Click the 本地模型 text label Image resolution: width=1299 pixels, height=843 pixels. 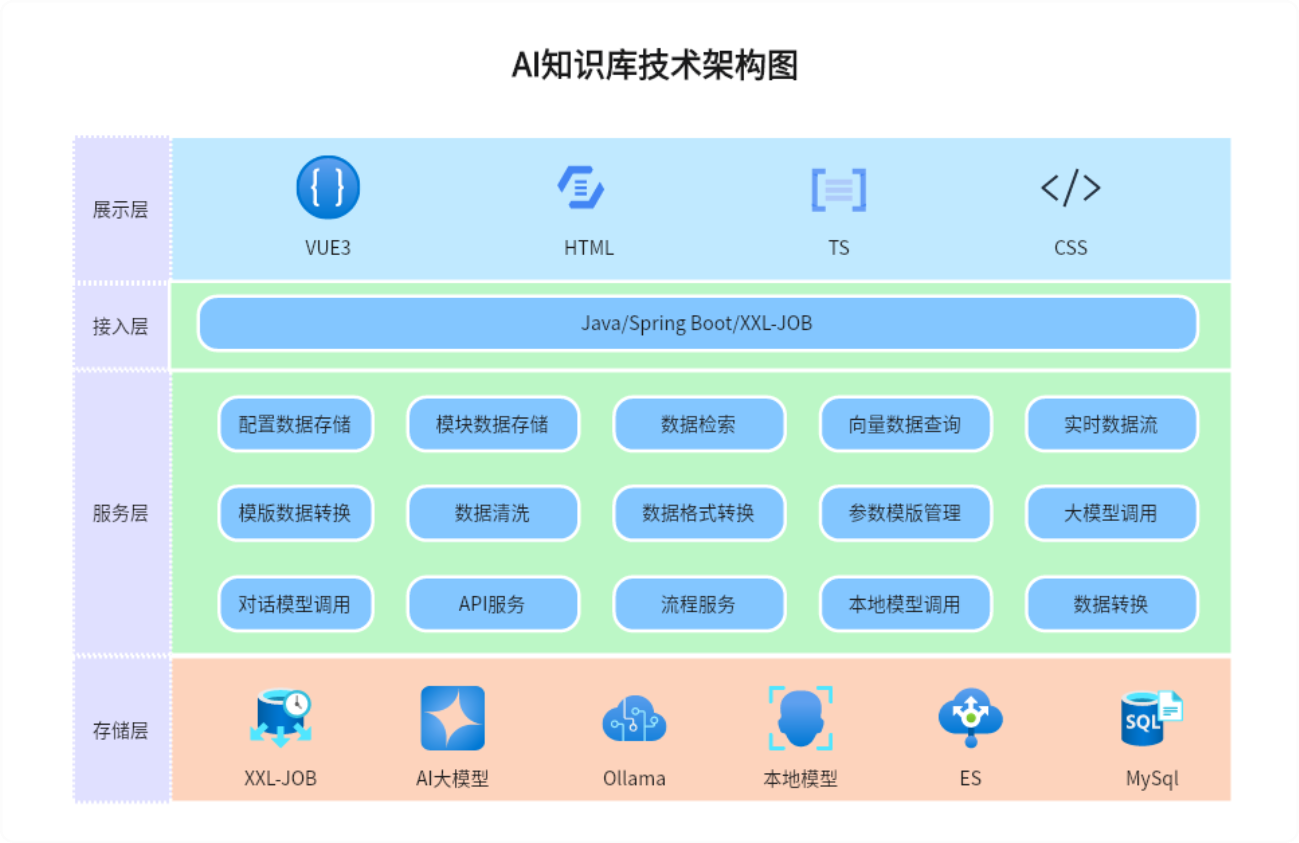point(800,778)
